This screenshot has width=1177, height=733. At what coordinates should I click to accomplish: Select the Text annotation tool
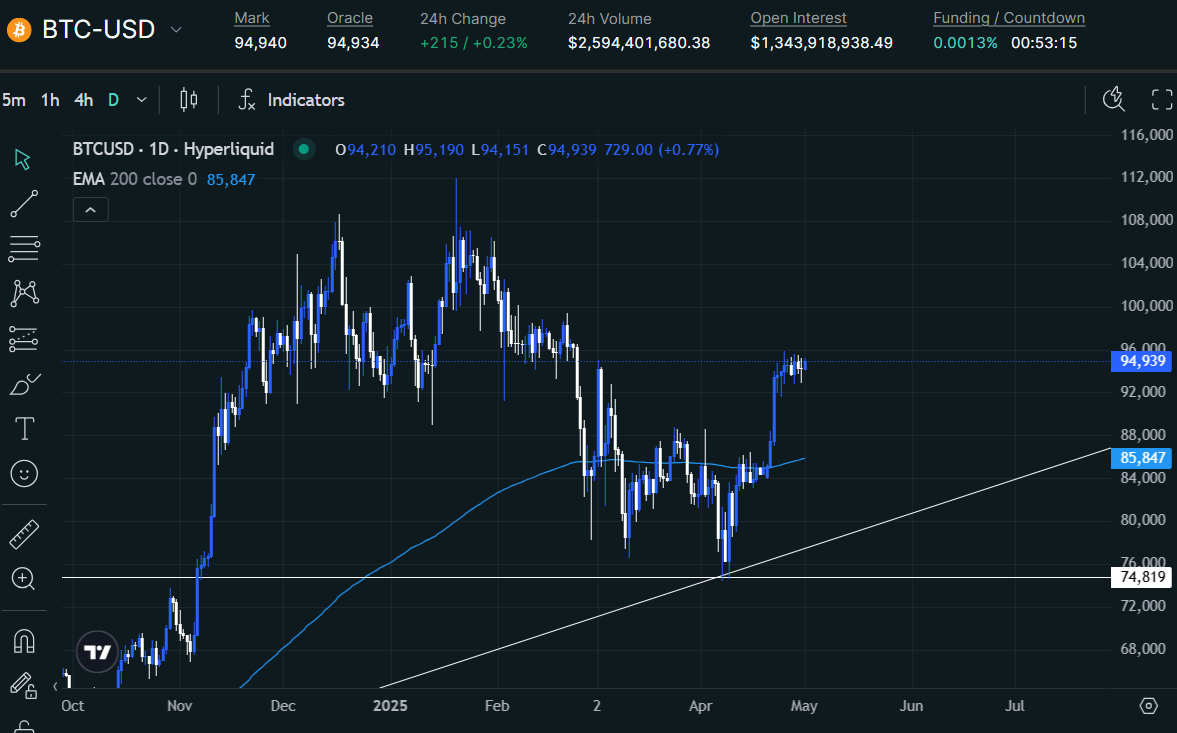click(24, 428)
